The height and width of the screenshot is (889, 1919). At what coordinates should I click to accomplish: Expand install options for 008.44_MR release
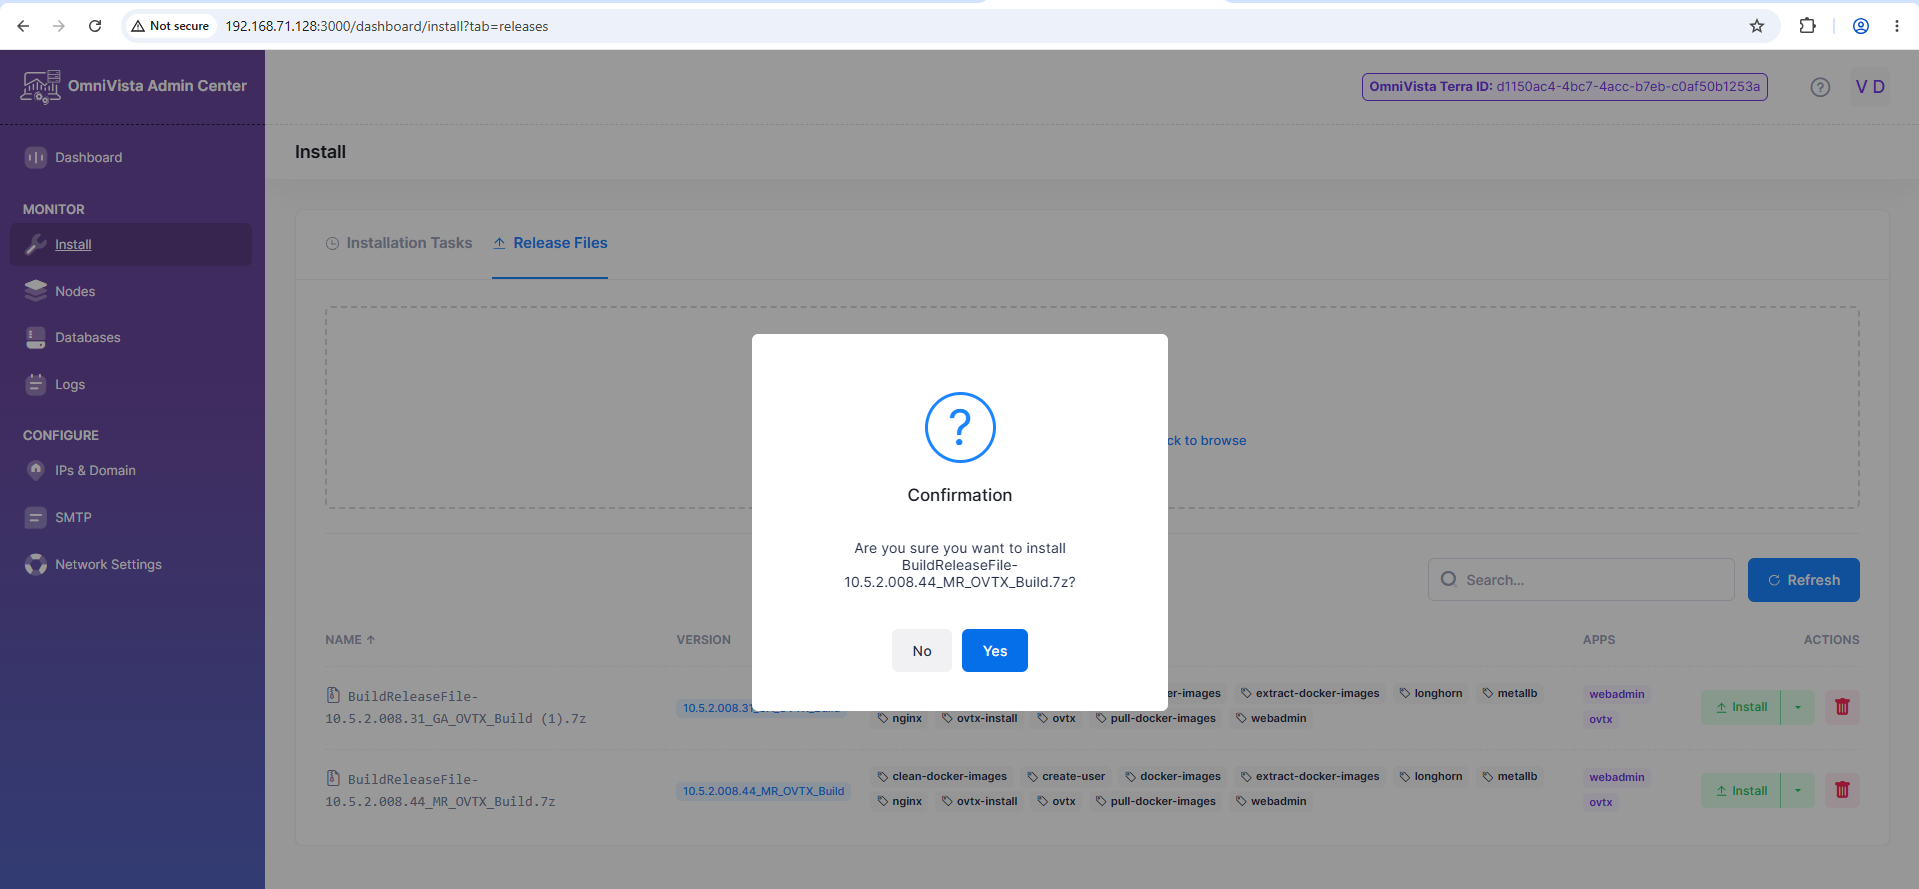(x=1797, y=790)
